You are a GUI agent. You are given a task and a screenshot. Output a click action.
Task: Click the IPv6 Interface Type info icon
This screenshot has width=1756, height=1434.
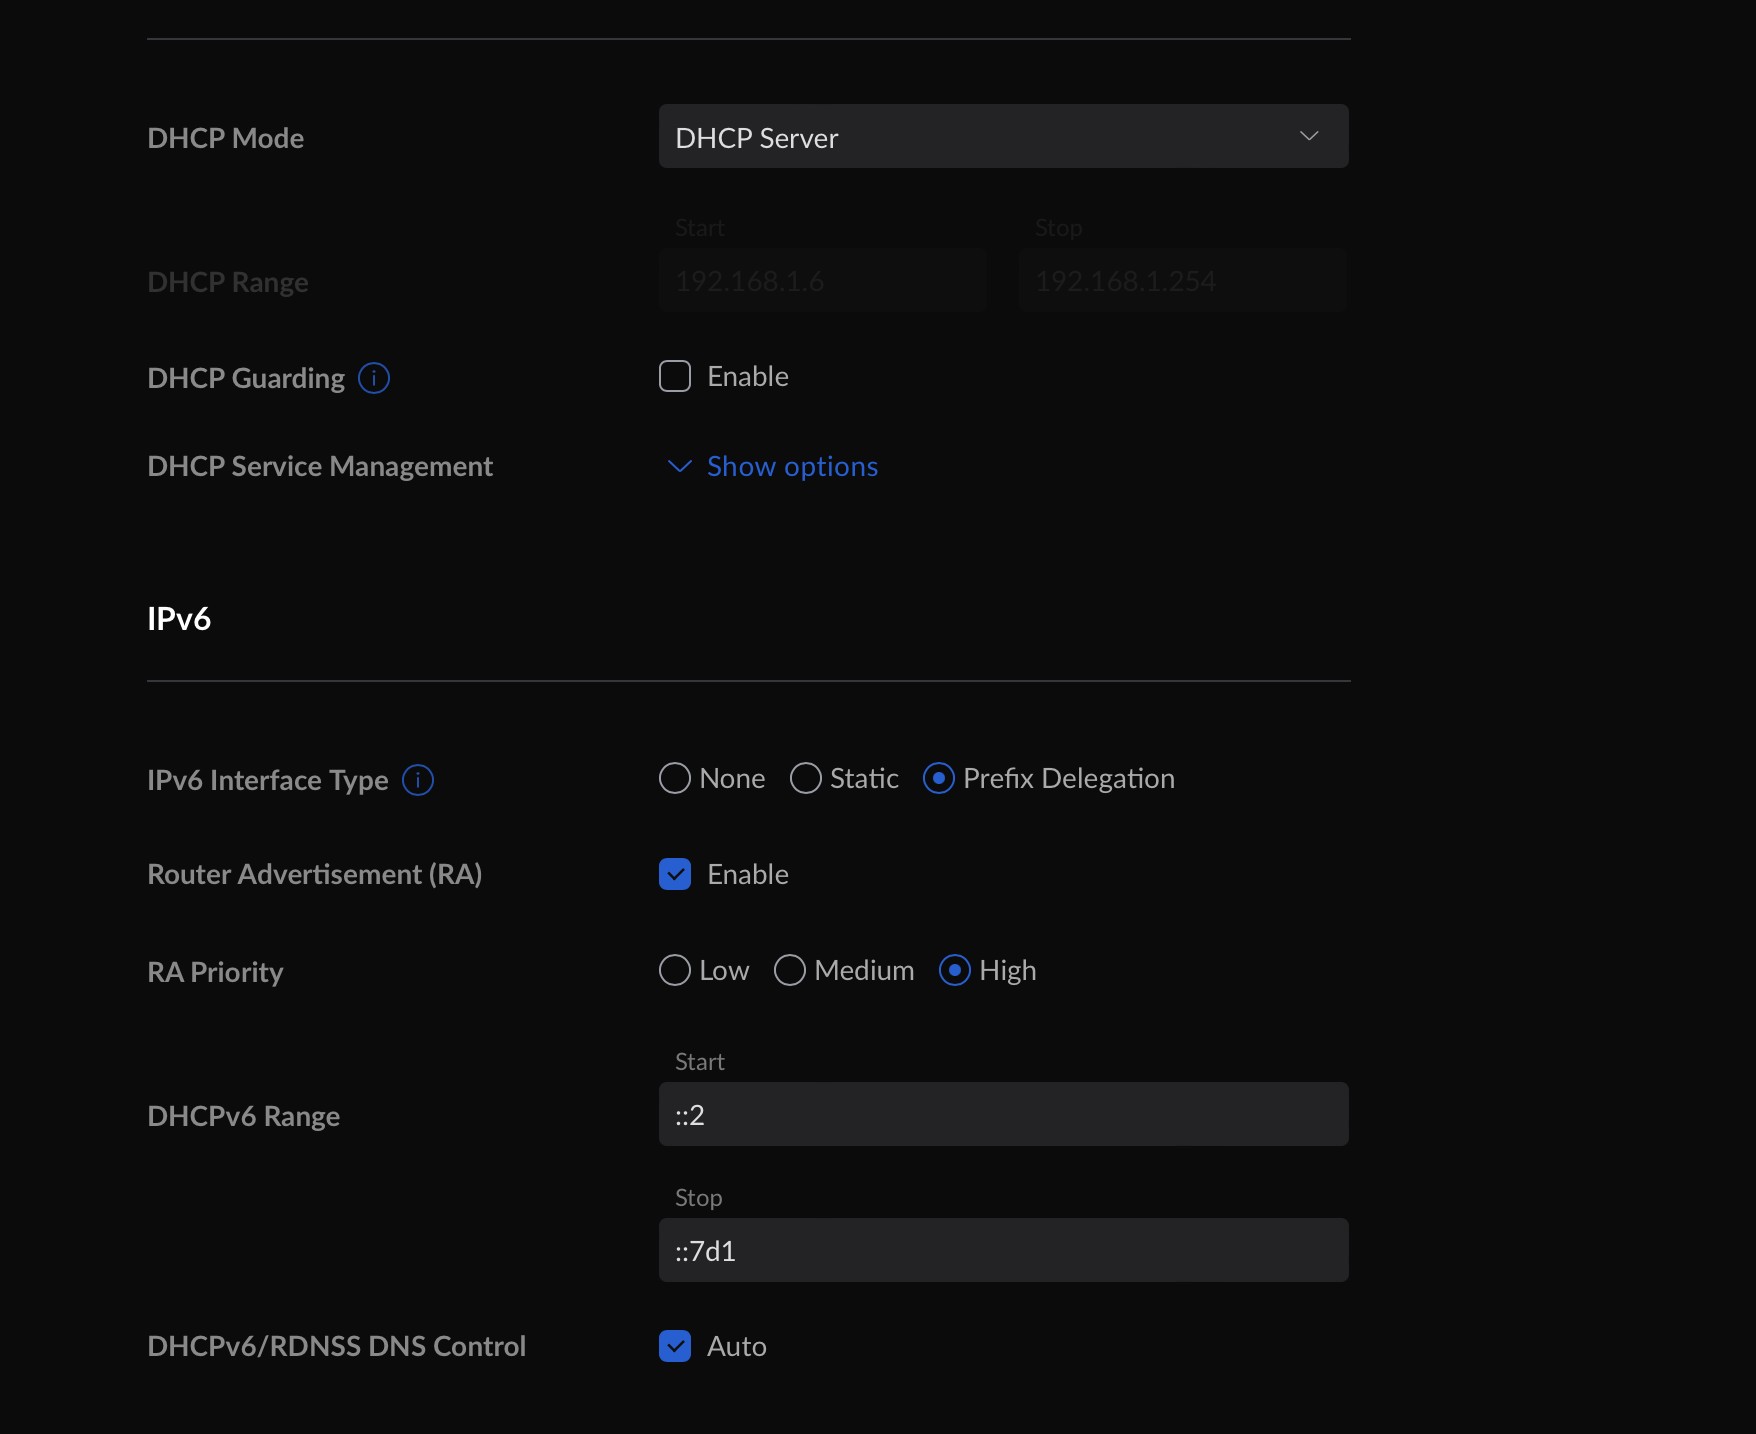418,780
